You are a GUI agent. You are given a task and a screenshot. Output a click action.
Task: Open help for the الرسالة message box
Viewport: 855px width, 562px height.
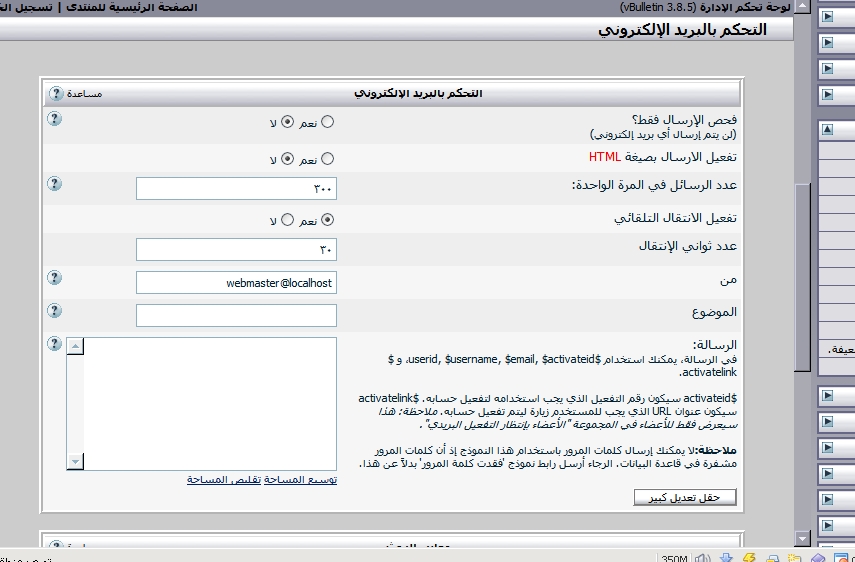coord(54,344)
